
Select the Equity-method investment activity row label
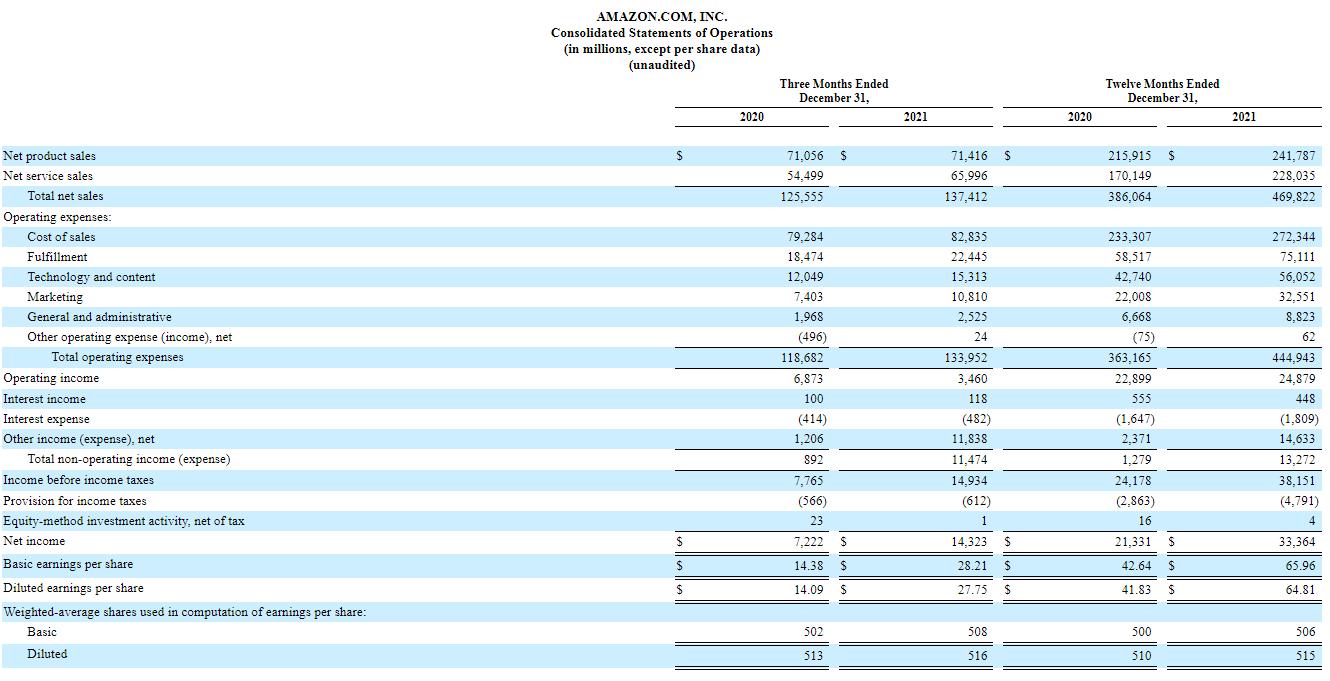pyautogui.click(x=124, y=521)
